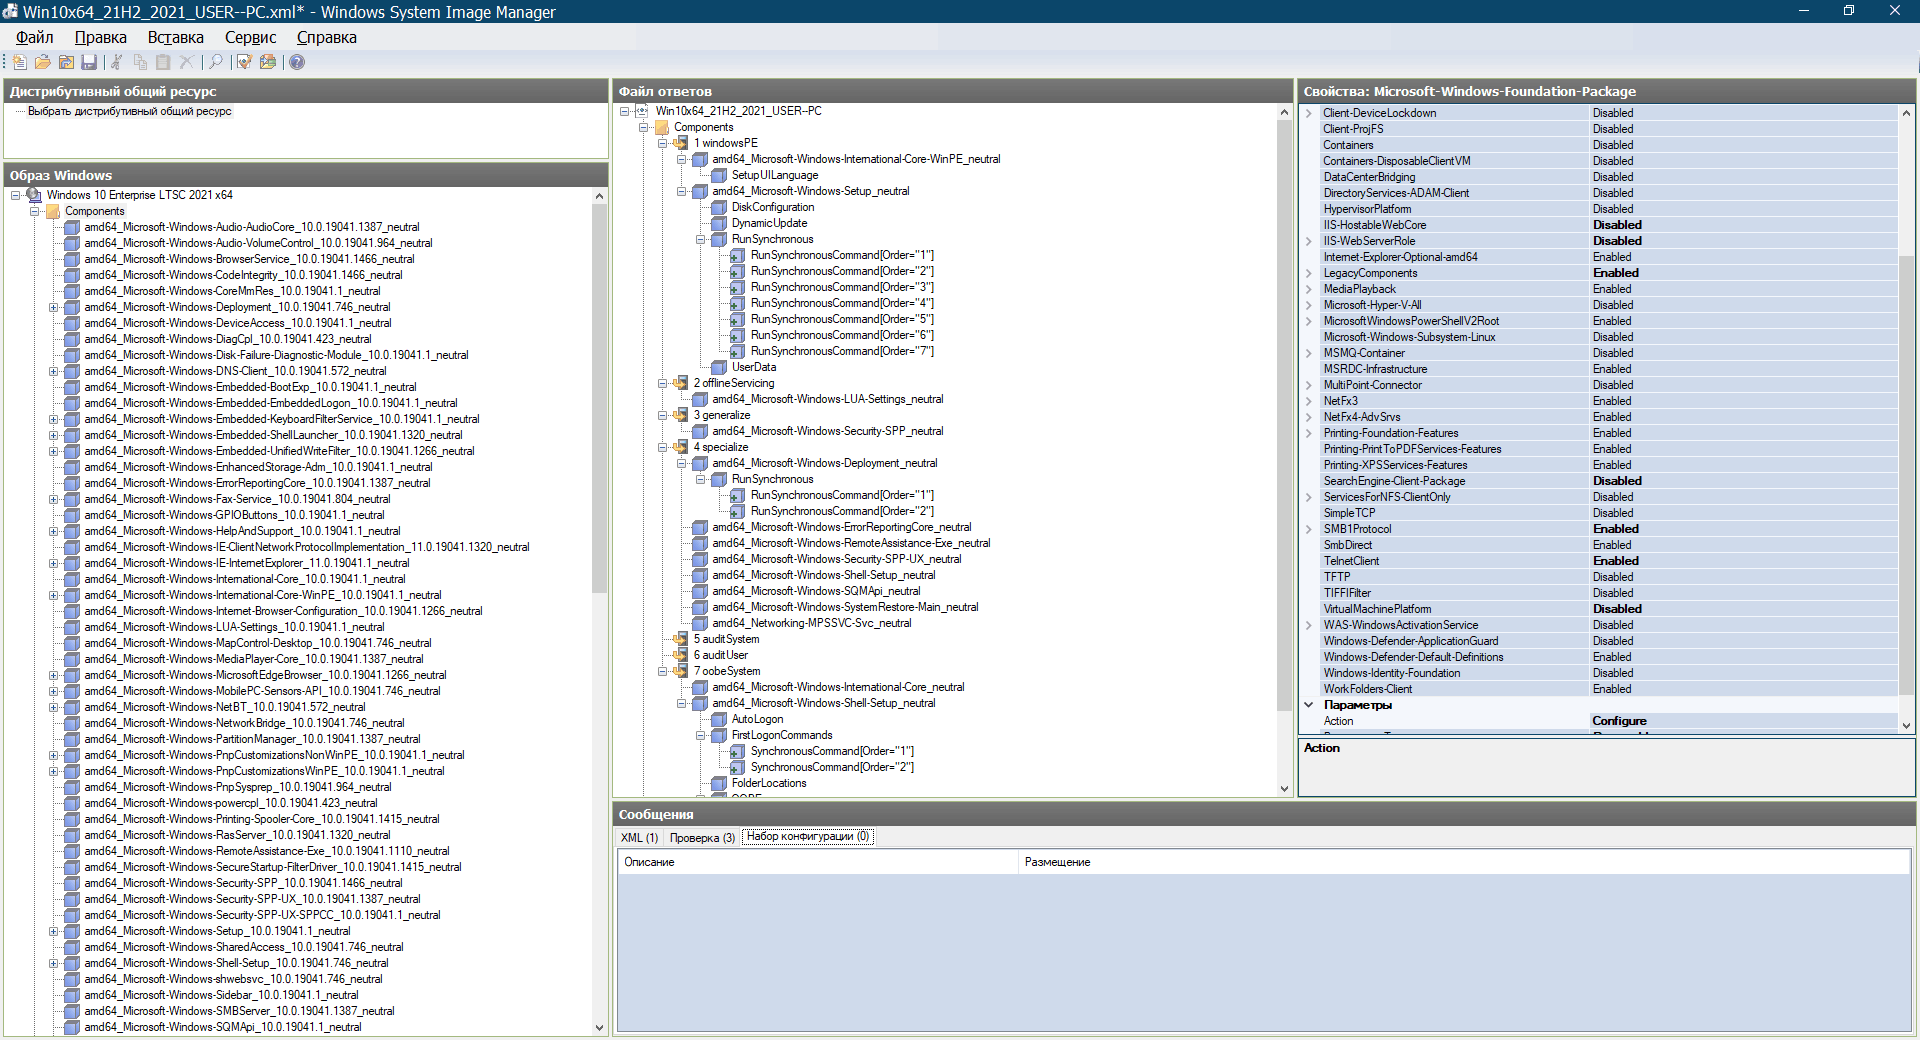Click the Save floppy disk icon

click(89, 62)
